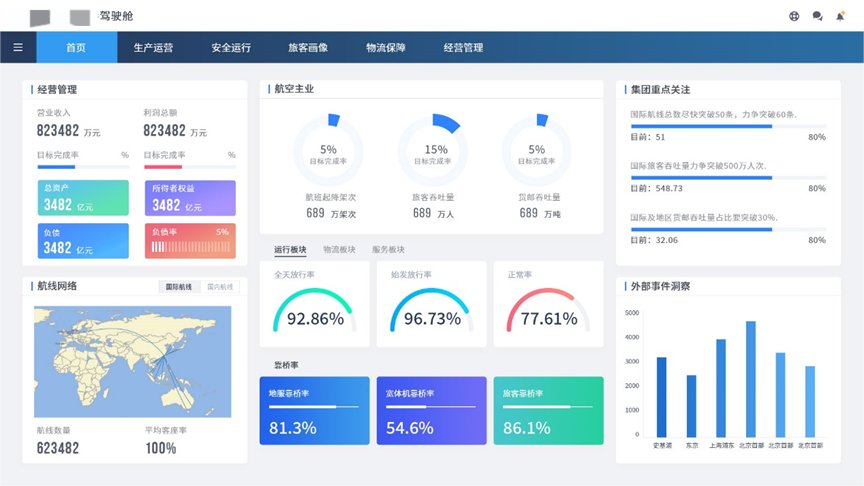
Task: Click the 旅客吞吐量 15% donut chart
Action: (x=432, y=152)
